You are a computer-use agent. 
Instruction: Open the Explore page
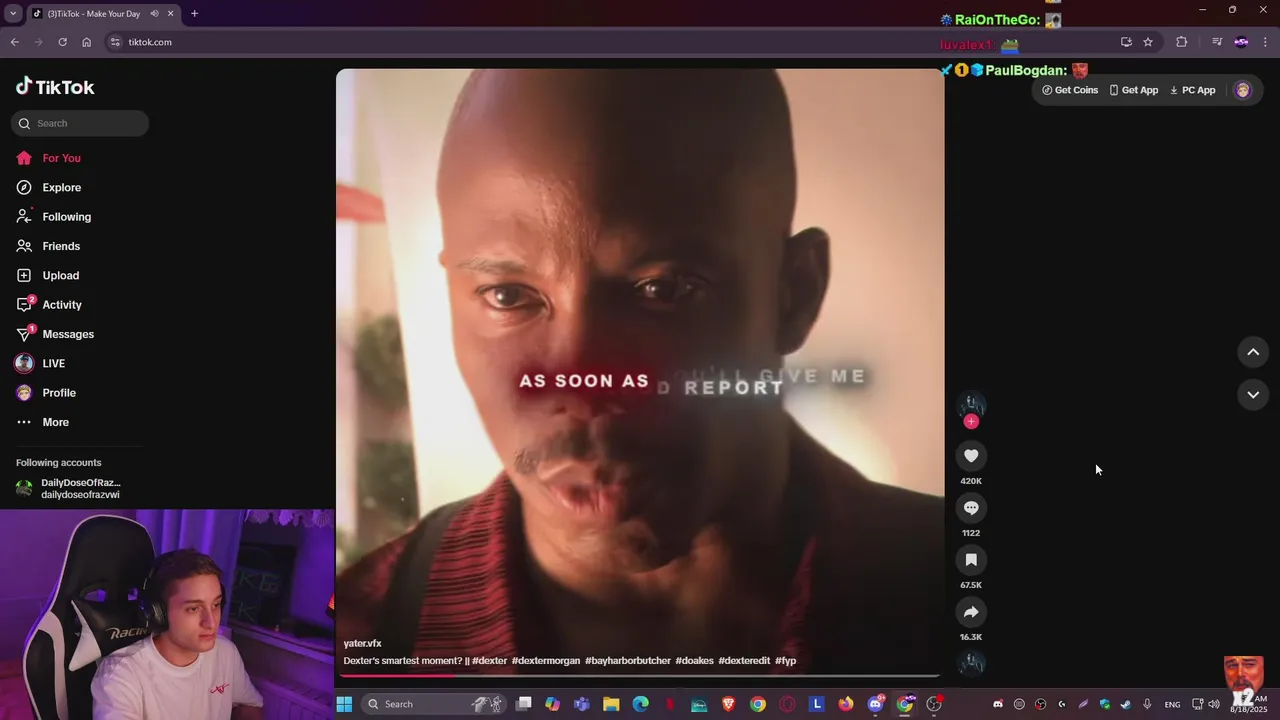(x=48, y=187)
